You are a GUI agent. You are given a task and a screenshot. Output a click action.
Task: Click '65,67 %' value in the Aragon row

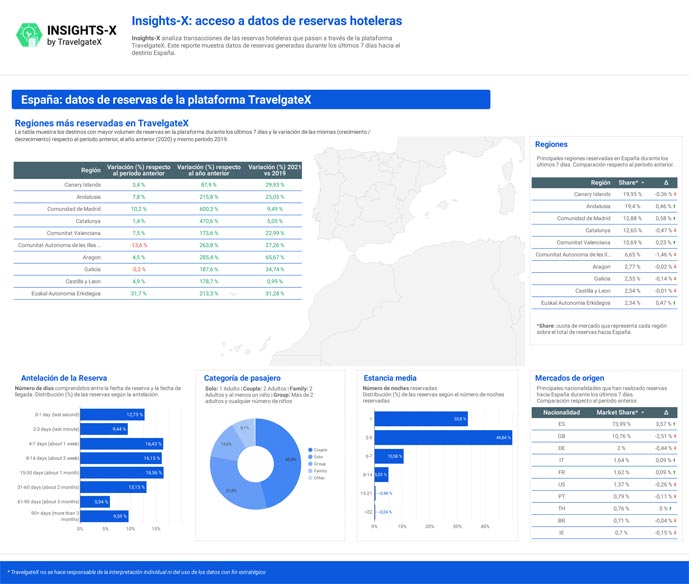point(275,257)
